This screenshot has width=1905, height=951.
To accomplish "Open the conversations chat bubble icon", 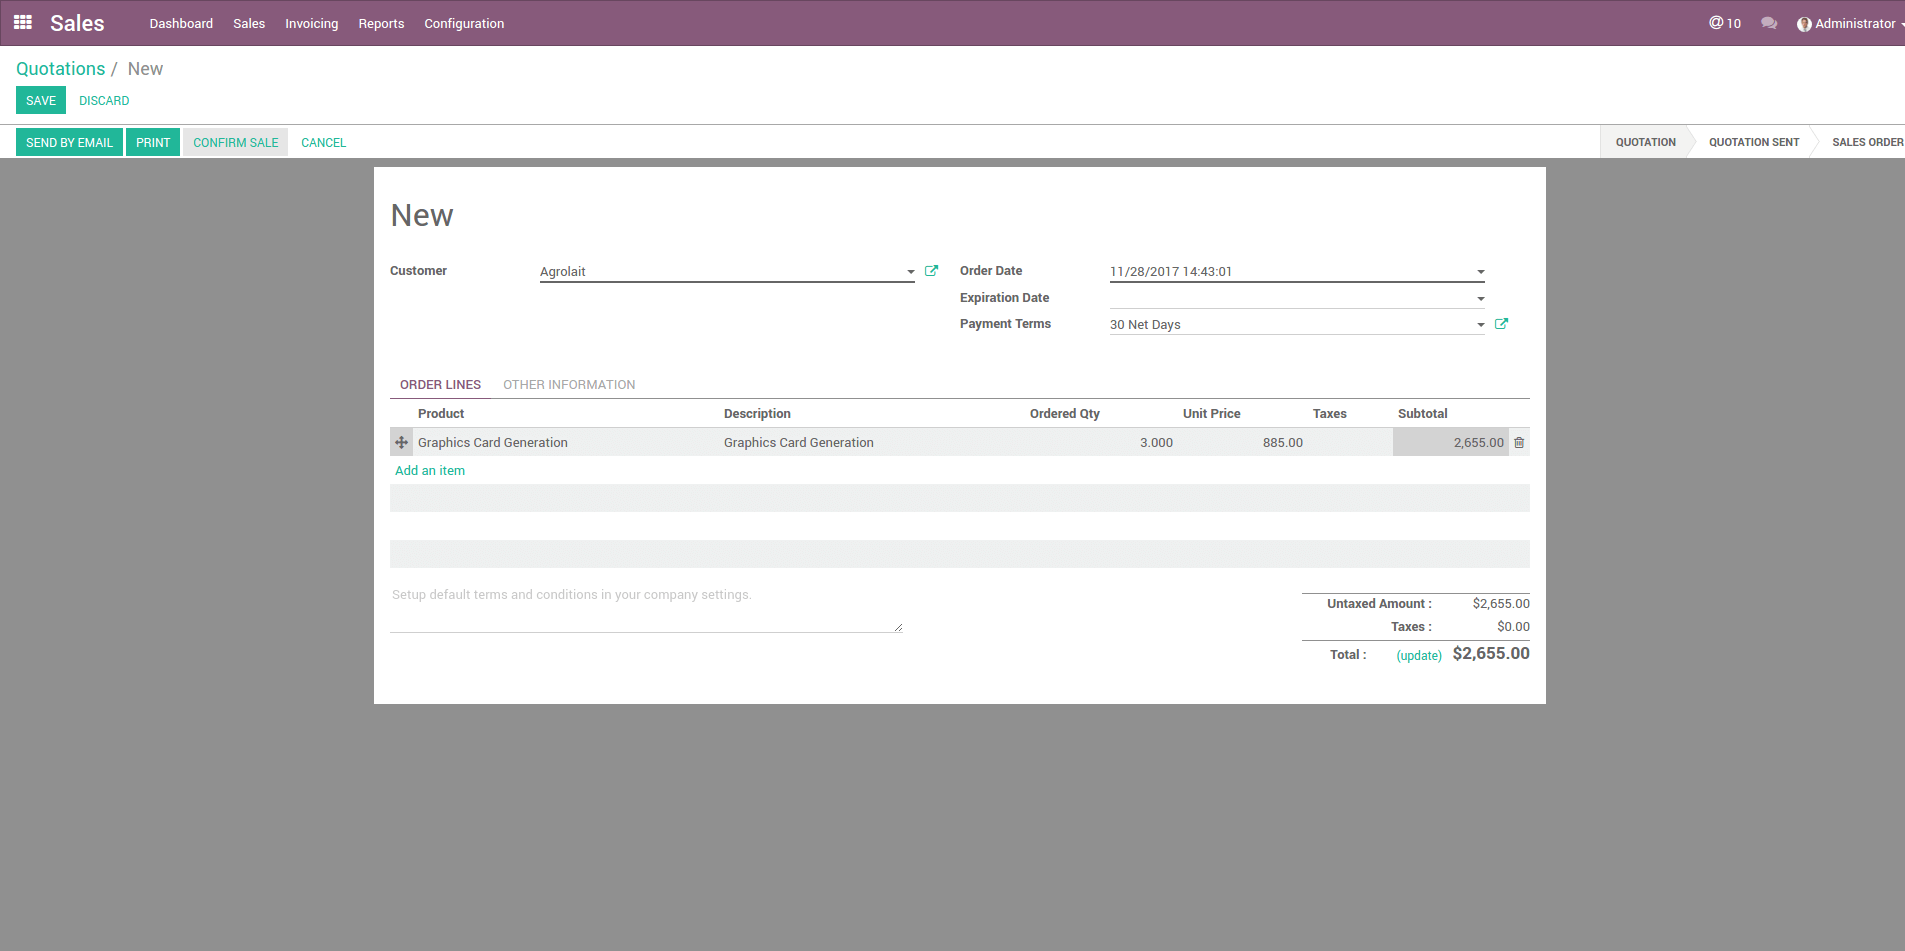I will tap(1769, 23).
